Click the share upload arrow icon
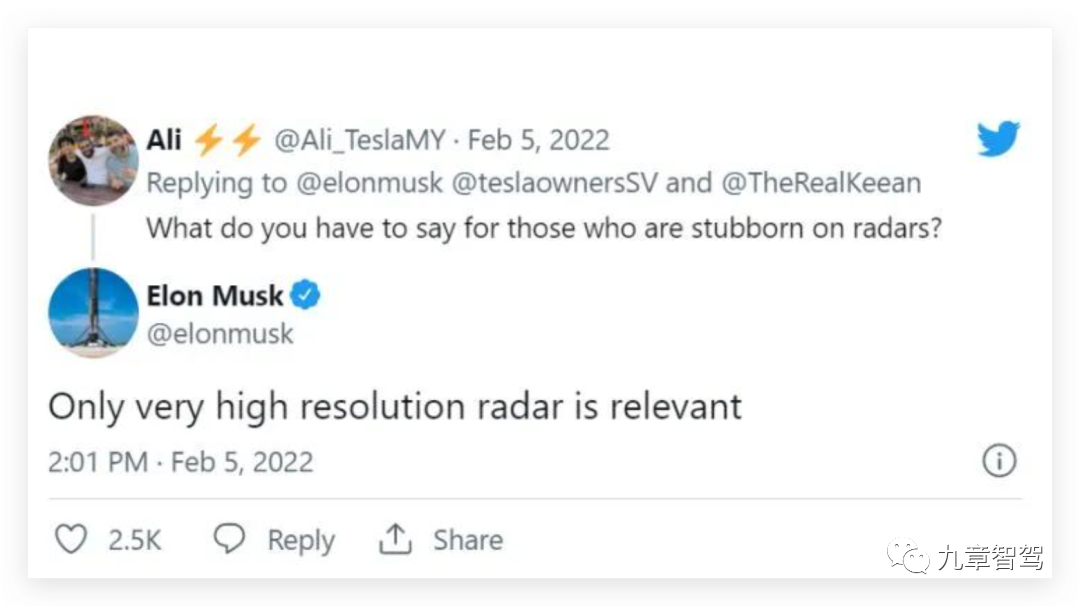 pos(395,540)
